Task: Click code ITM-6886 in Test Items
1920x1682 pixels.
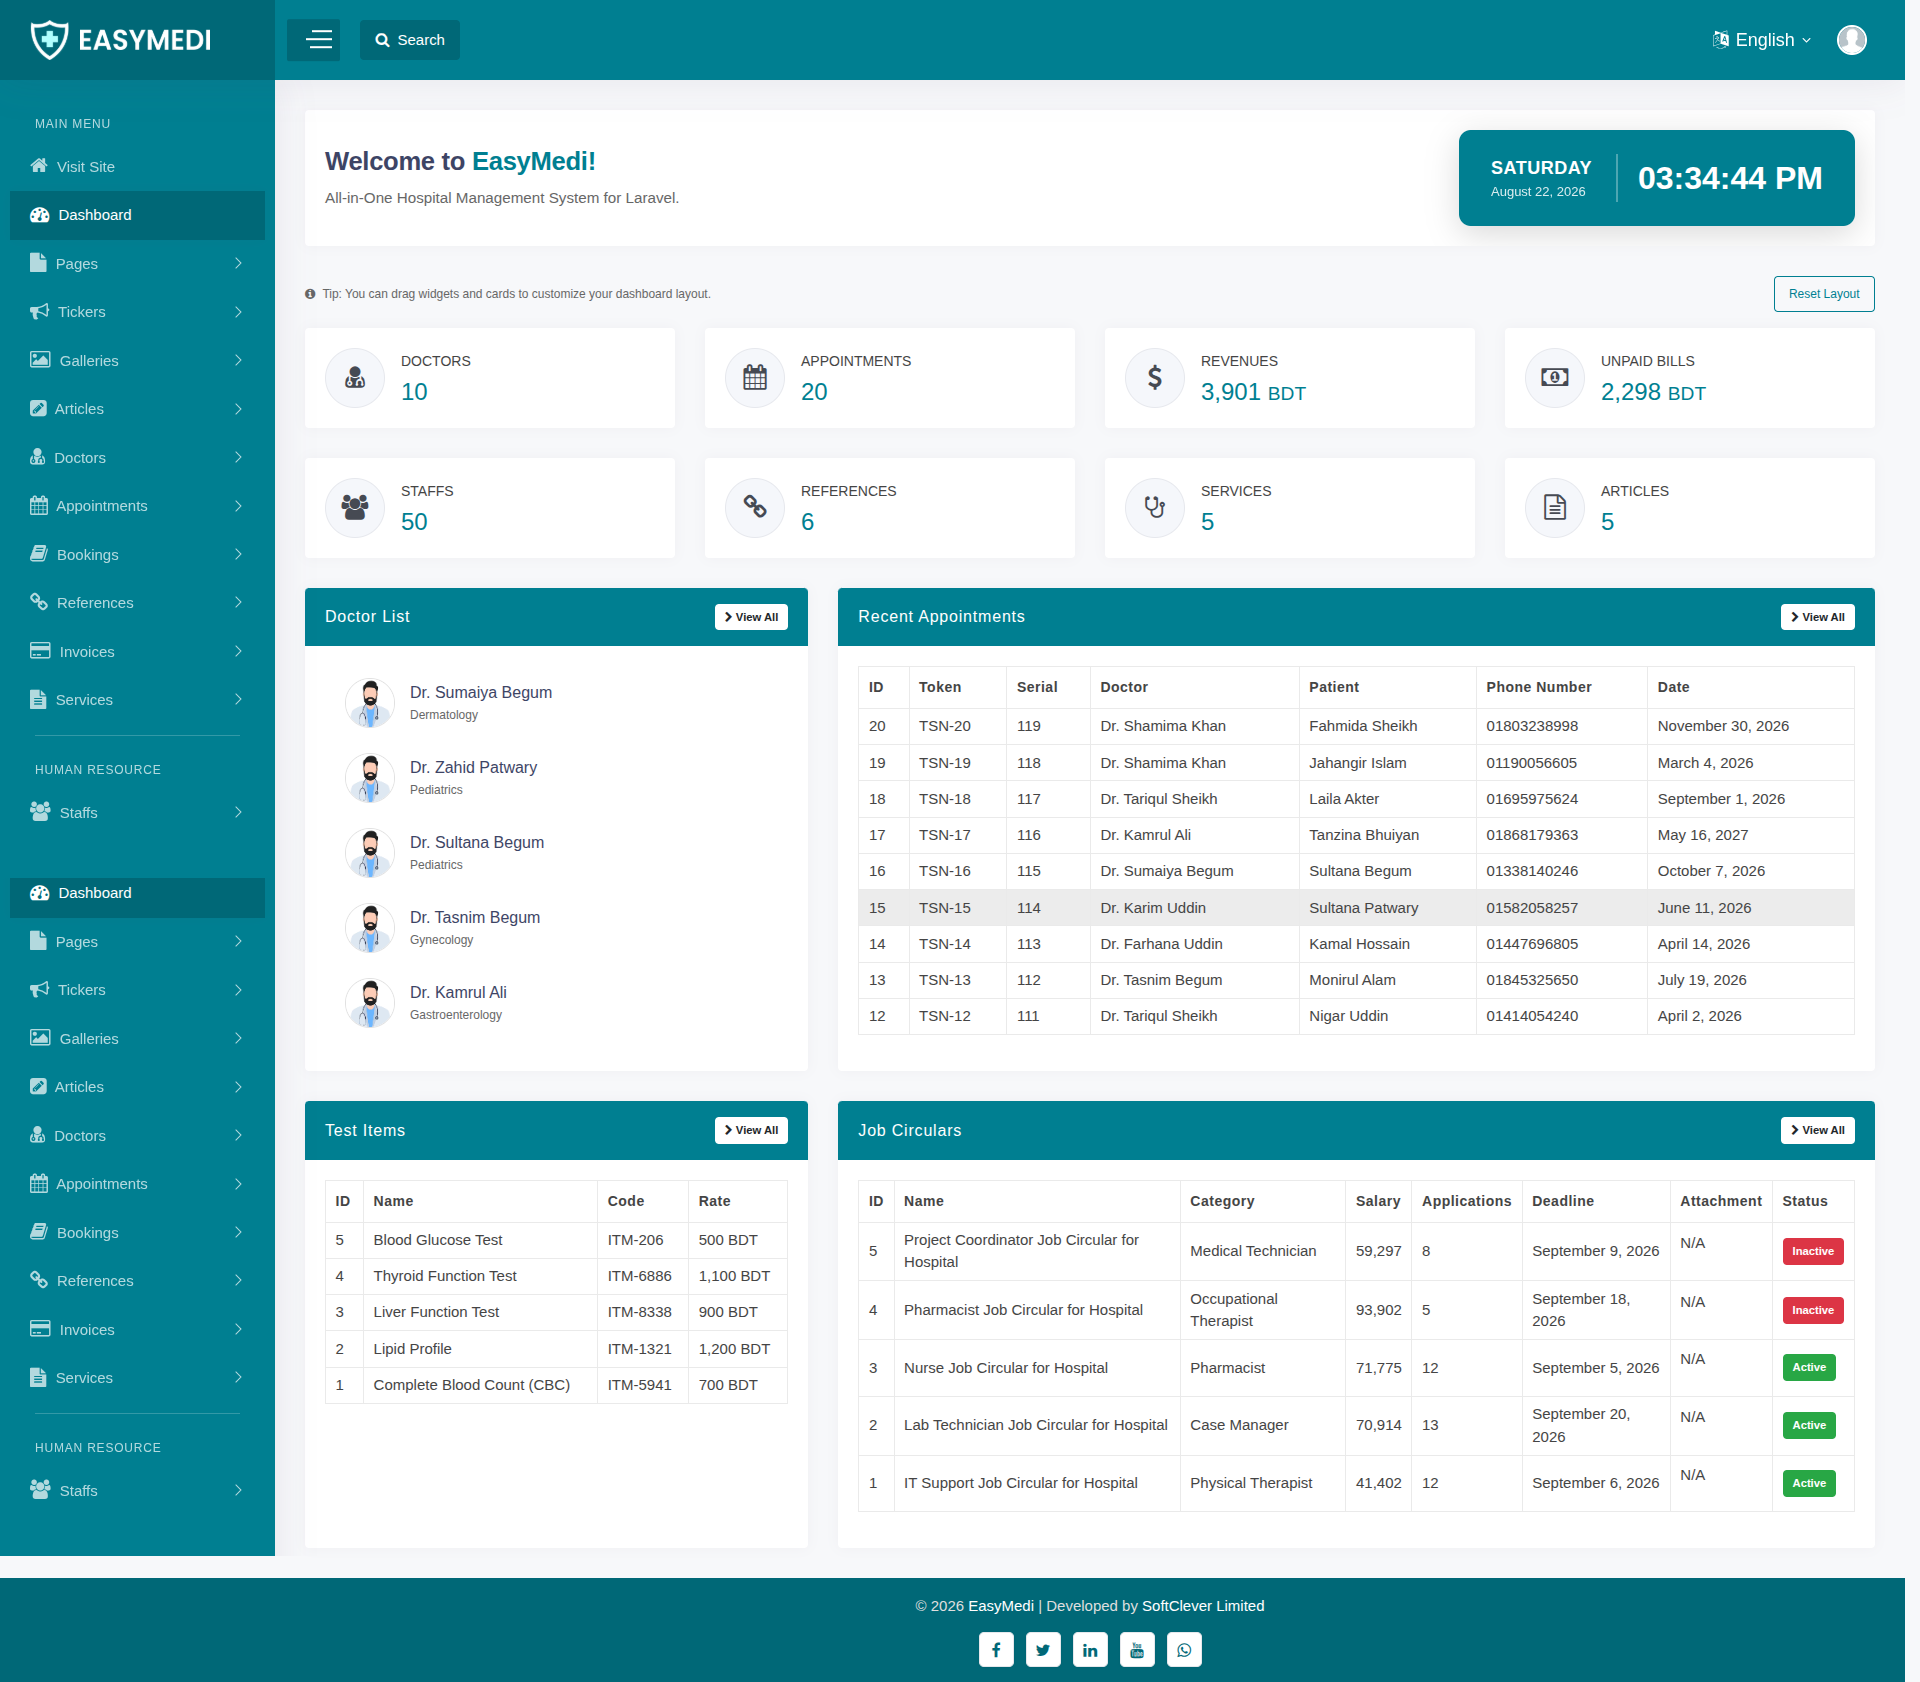Action: pyautogui.click(x=640, y=1276)
